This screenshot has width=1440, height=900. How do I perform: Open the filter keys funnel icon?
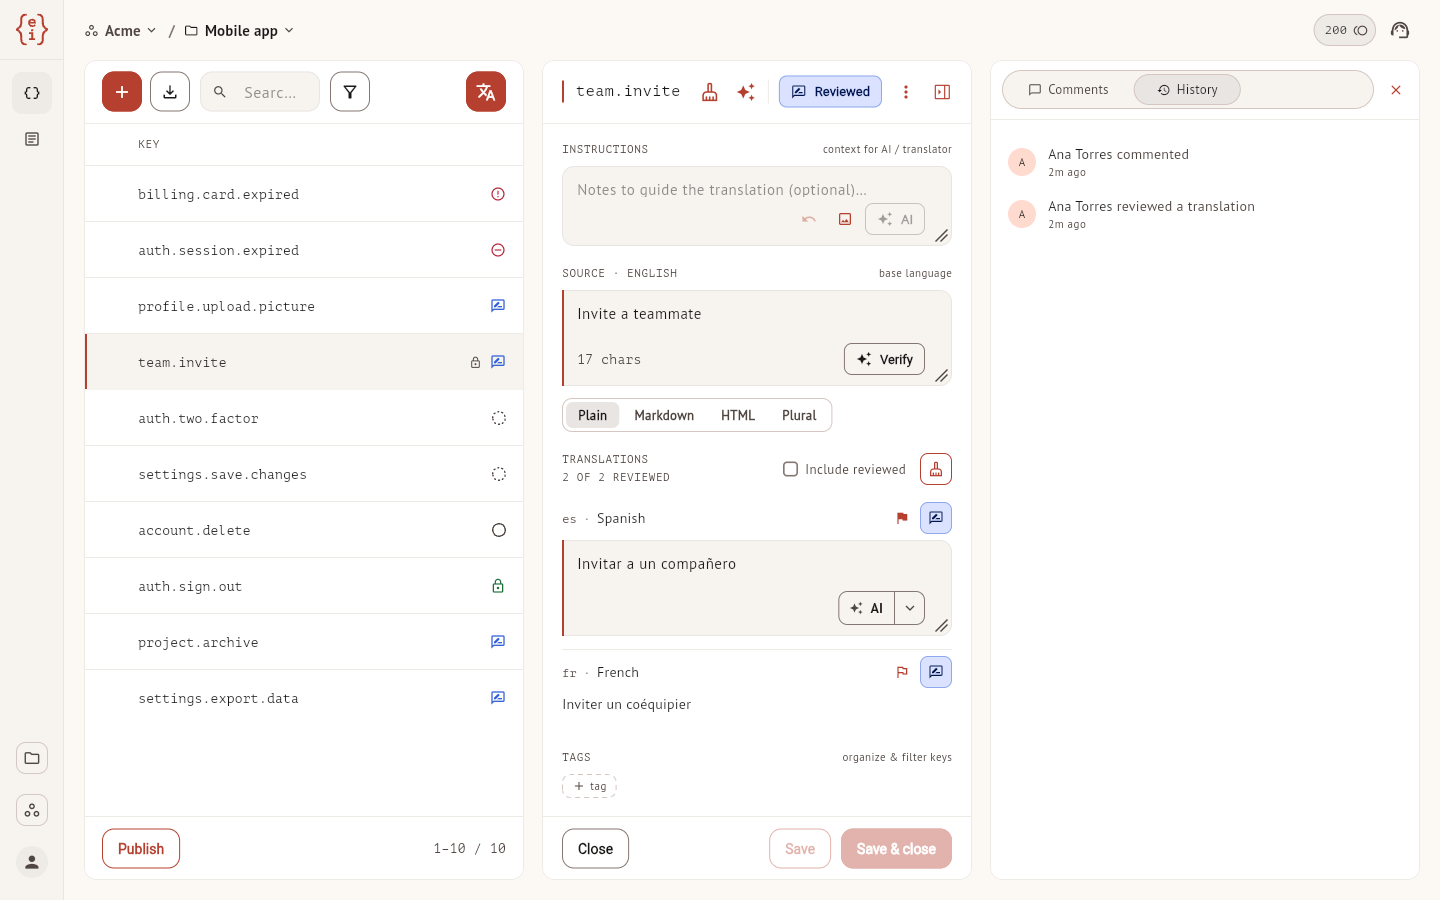[x=350, y=92]
